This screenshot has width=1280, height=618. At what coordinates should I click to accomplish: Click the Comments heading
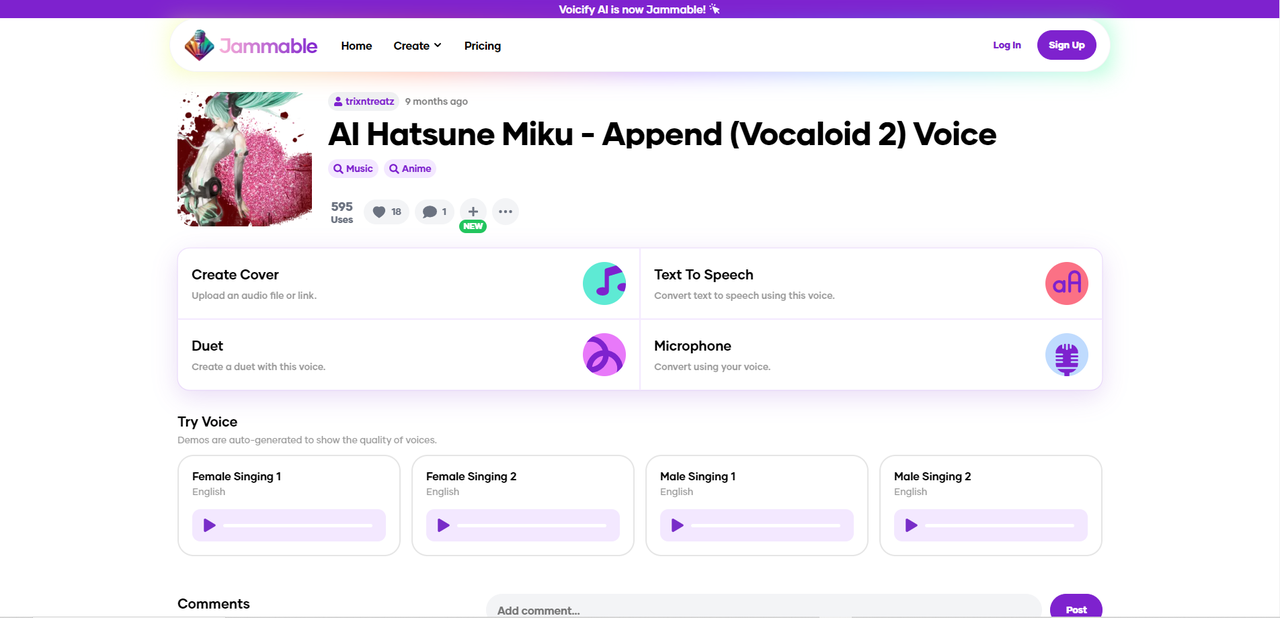pos(213,604)
